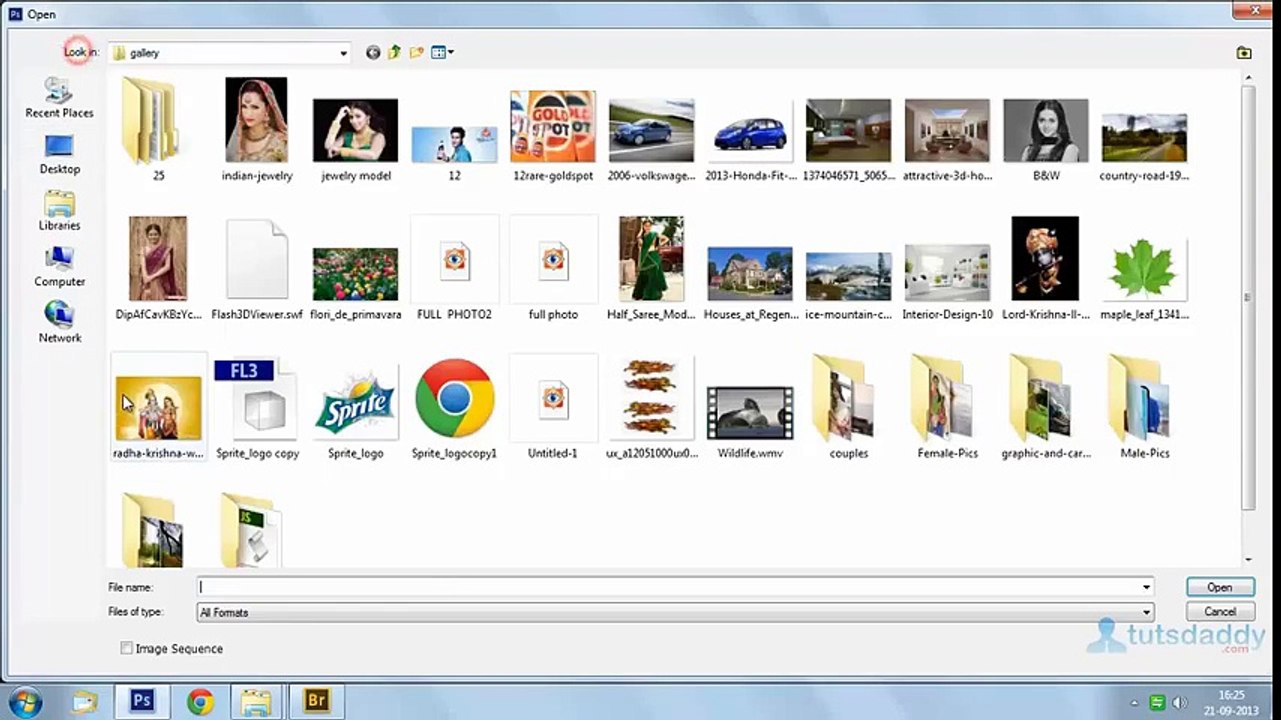Screen dimensions: 1281x720
Task: Go back to the last folder visited
Action: point(373,53)
